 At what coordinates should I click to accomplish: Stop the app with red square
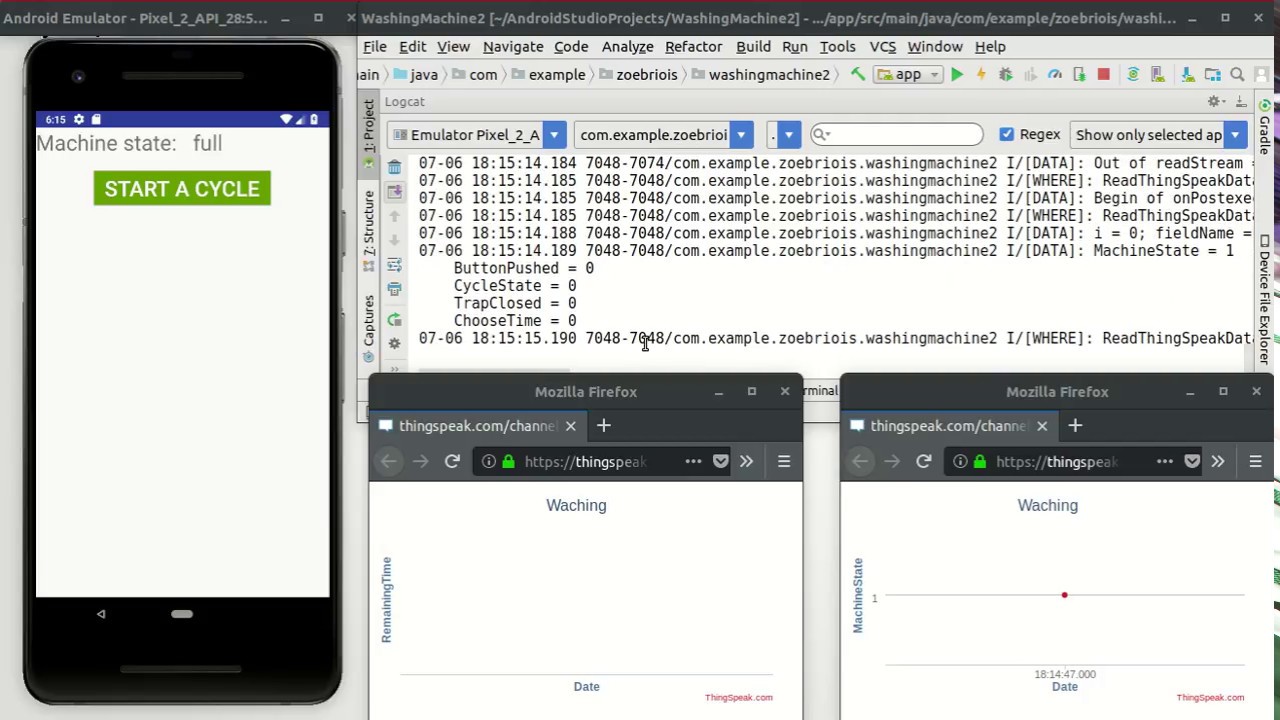(1103, 75)
